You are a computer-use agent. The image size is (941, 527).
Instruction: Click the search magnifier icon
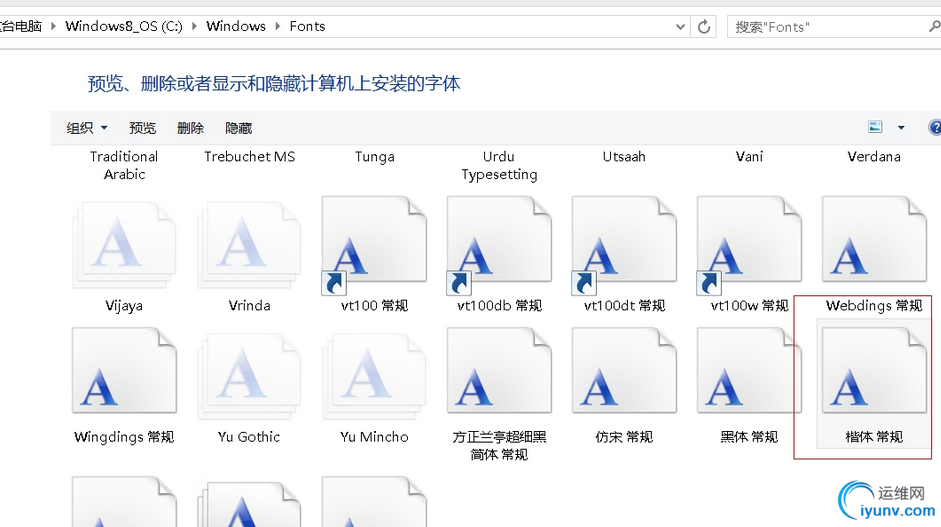pyautogui.click(x=934, y=26)
